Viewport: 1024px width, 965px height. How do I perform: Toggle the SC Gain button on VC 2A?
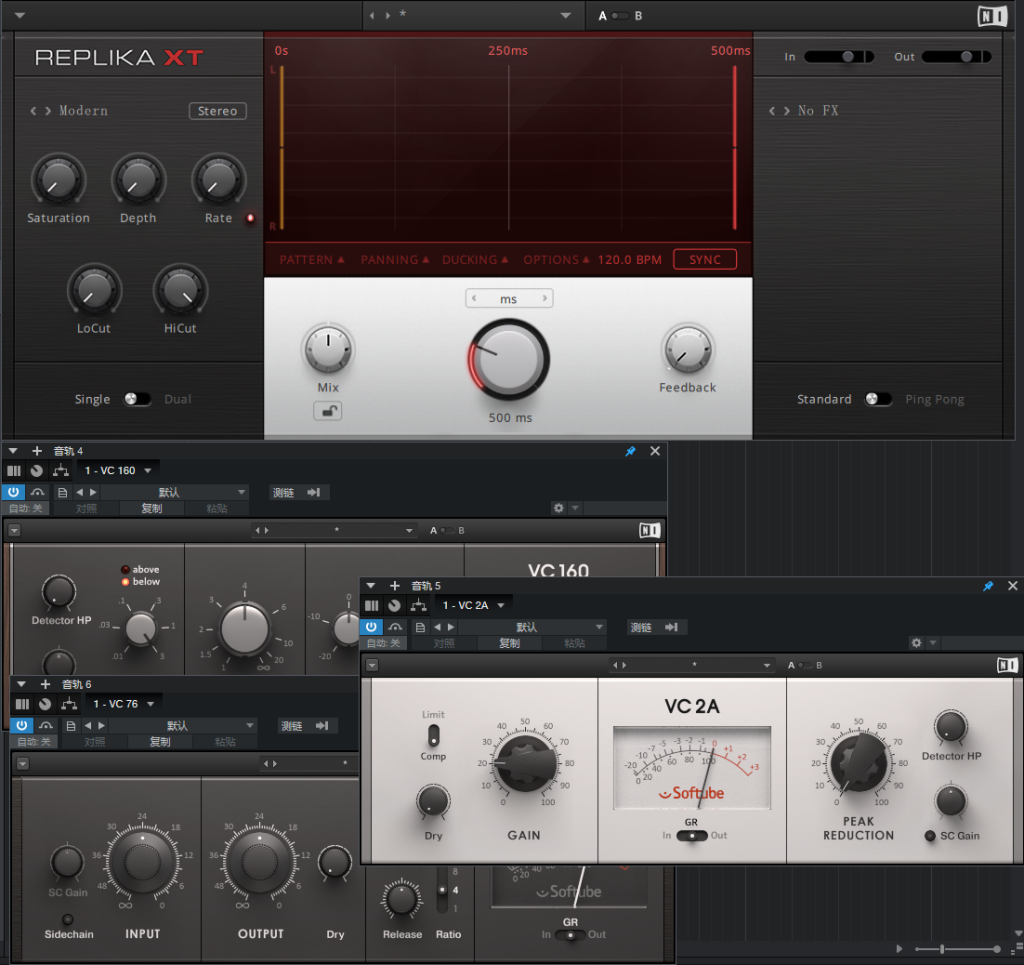(x=930, y=836)
